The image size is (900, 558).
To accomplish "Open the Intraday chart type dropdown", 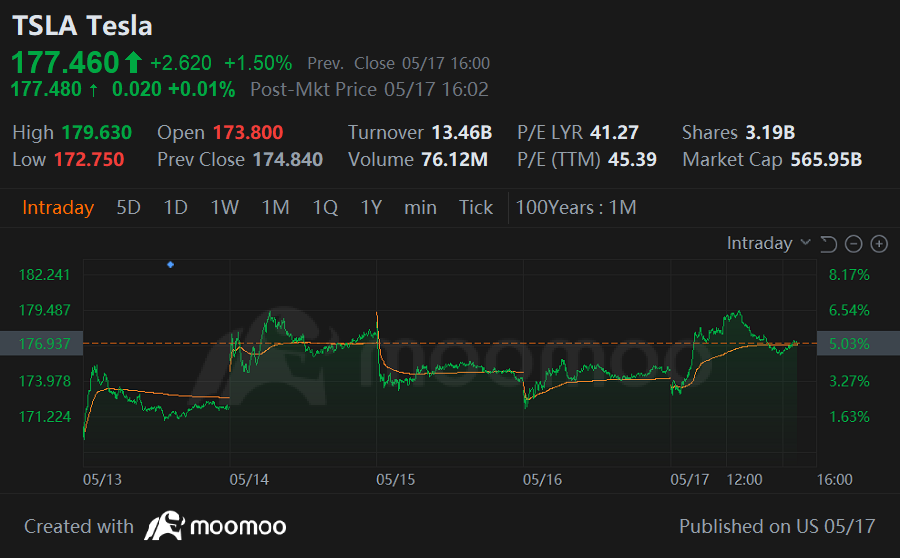I will pyautogui.click(x=769, y=243).
